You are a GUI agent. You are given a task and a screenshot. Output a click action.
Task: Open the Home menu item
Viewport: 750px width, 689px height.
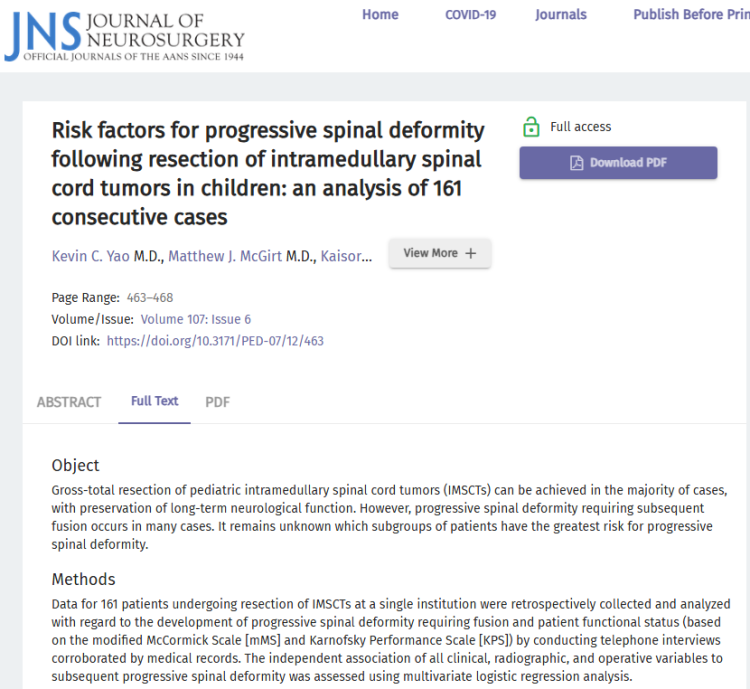pos(380,15)
